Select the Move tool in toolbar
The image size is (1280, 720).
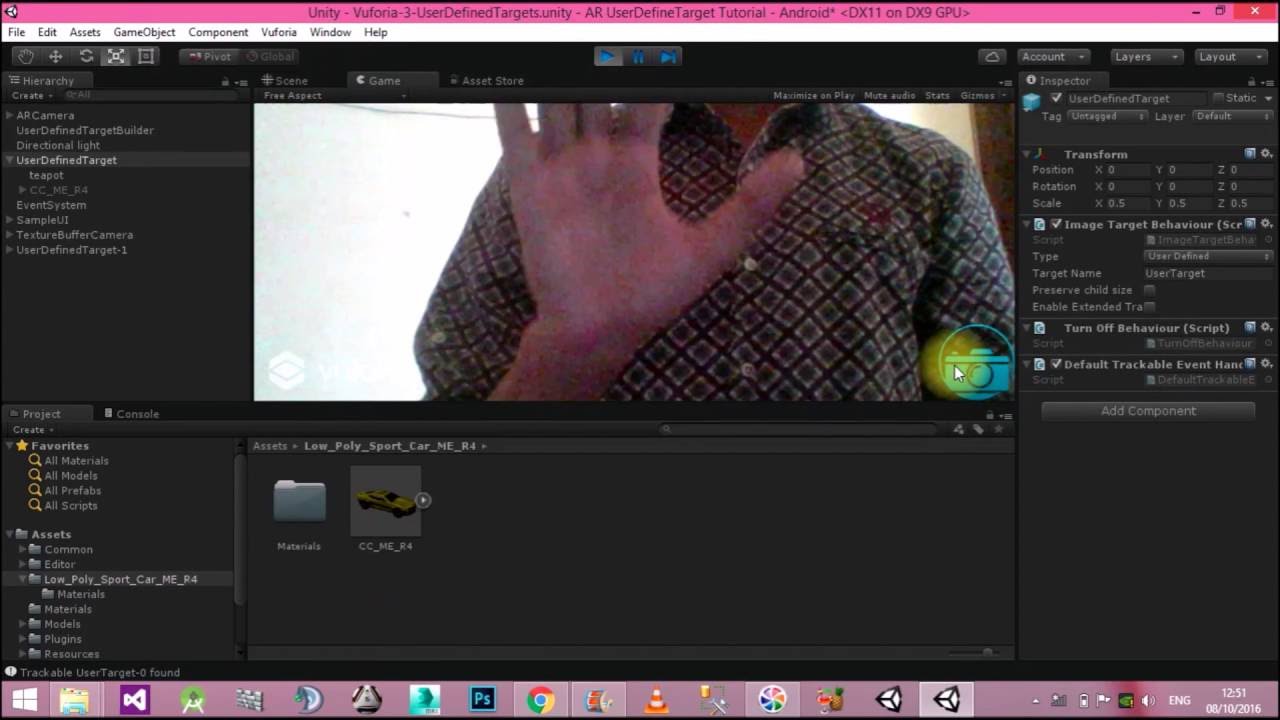(x=56, y=57)
